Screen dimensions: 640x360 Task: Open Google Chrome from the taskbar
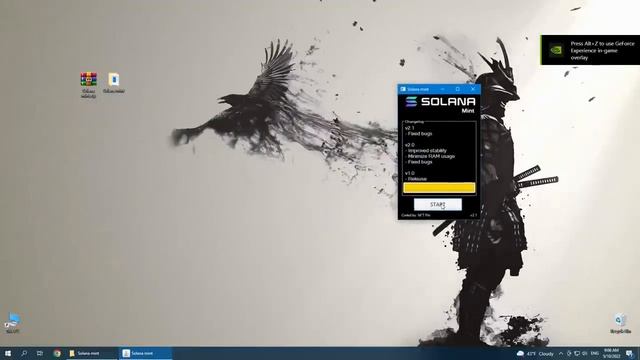57,353
